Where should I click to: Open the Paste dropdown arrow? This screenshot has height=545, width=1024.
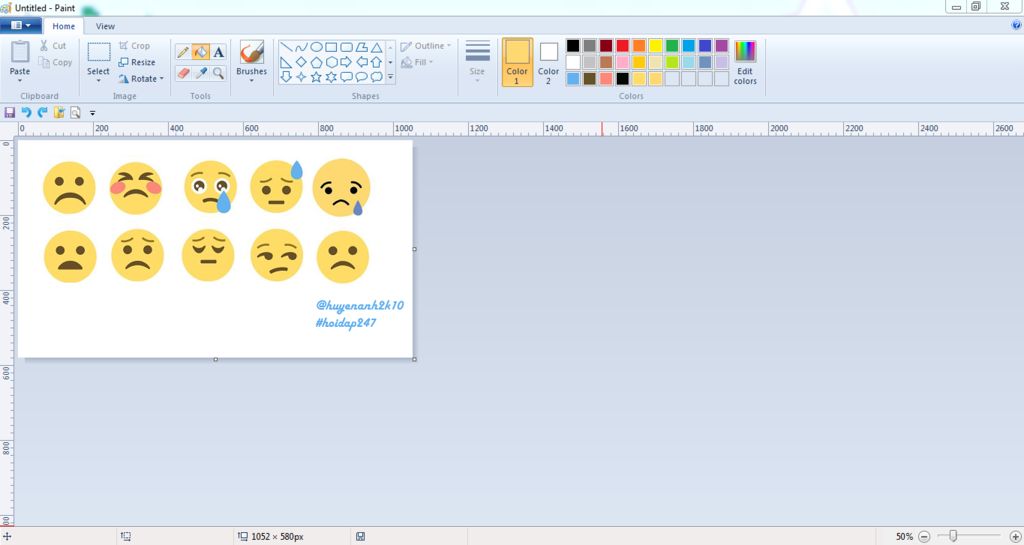[20, 80]
